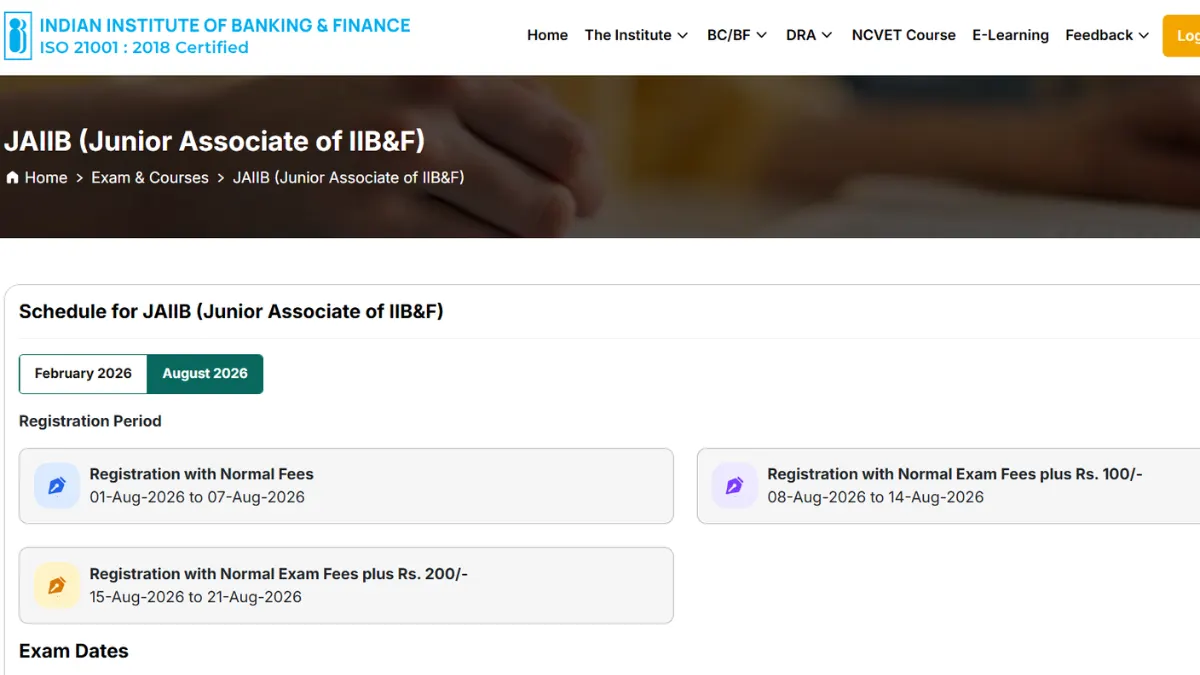Click the blue pen icon for Normal Fees
The width and height of the screenshot is (1200, 675).
point(57,486)
